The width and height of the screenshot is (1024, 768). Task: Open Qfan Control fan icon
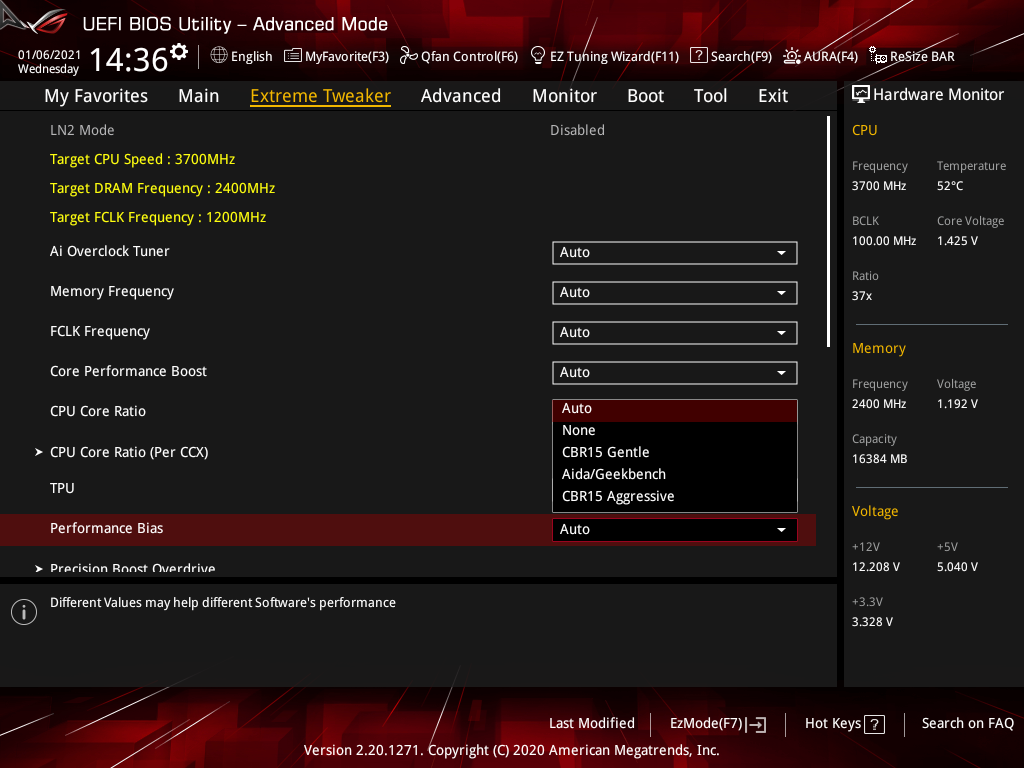pyautogui.click(x=409, y=56)
